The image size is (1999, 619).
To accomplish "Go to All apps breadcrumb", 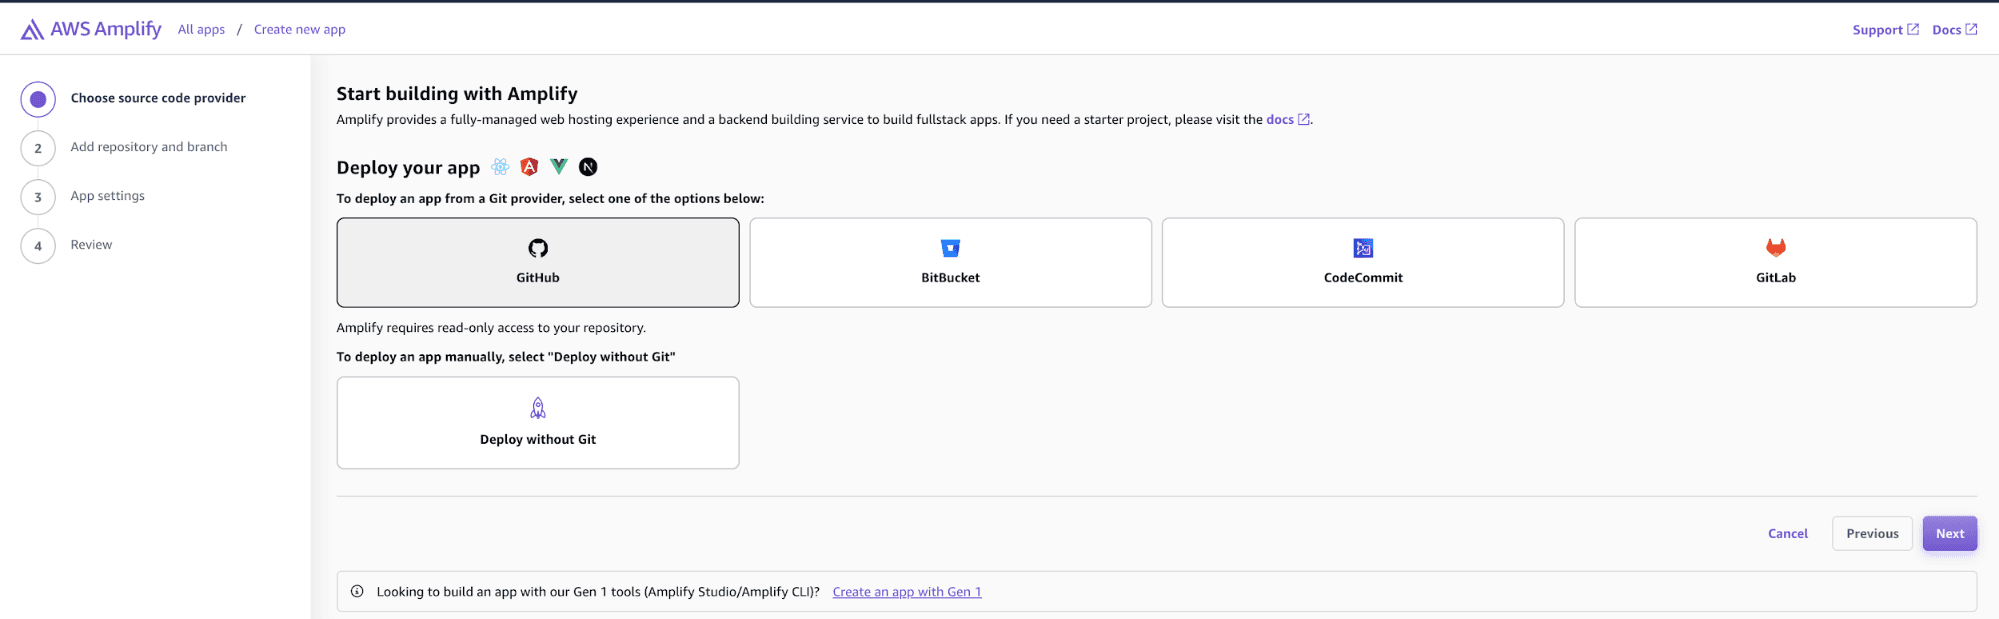I will click(x=201, y=30).
